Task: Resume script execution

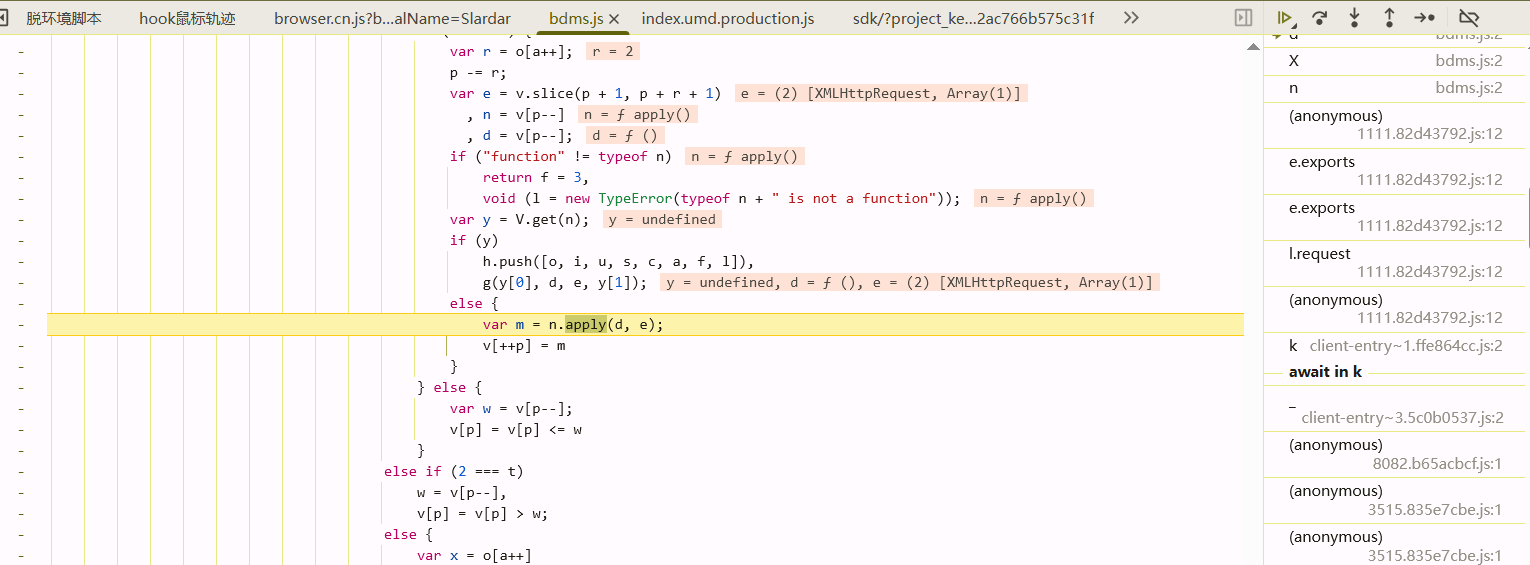Action: pos(1285,18)
